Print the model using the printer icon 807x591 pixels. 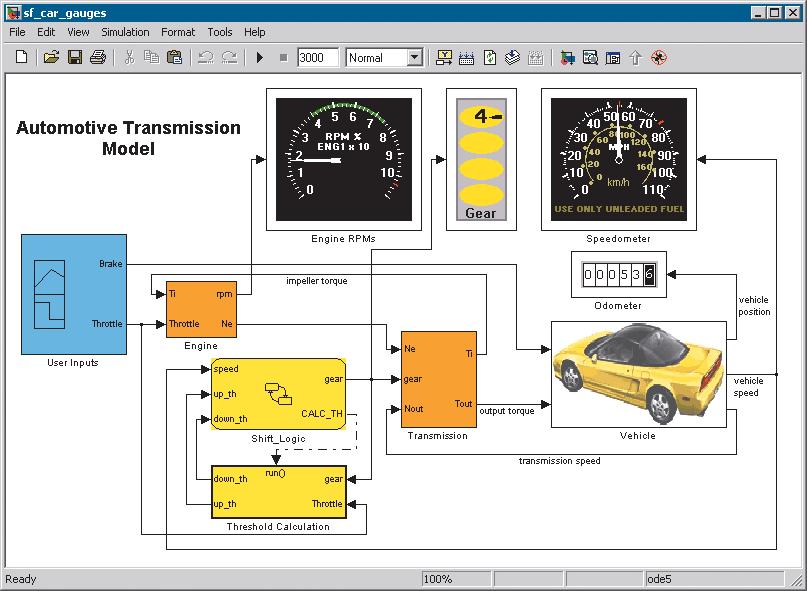click(98, 57)
